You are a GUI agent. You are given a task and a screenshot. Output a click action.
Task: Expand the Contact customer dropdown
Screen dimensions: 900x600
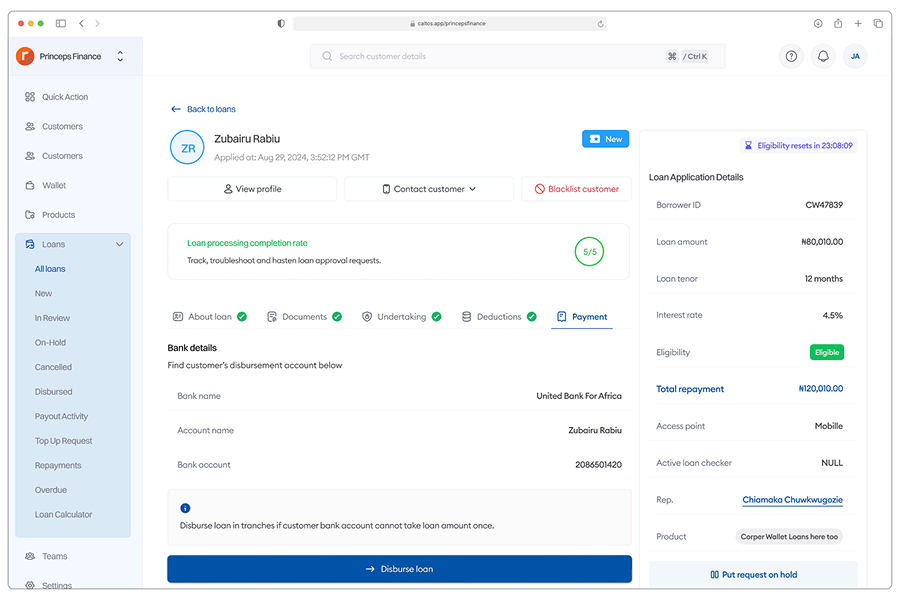[x=429, y=189]
